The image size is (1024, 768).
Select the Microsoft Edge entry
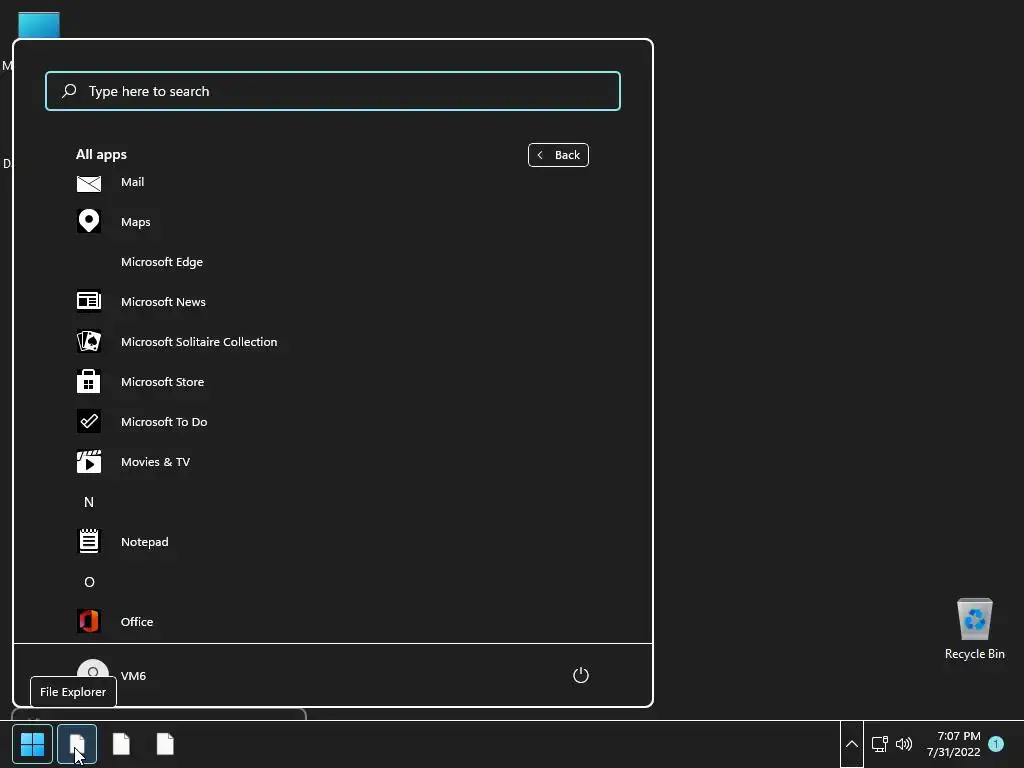tap(162, 262)
